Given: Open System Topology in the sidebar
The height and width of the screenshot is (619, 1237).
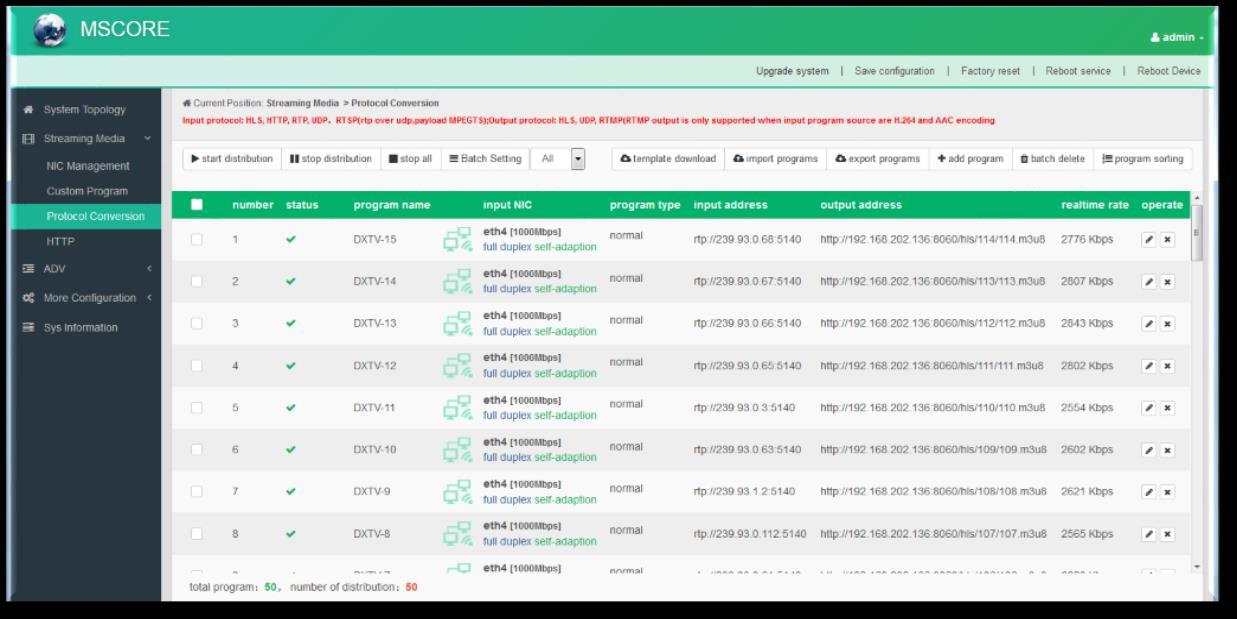Looking at the screenshot, I should 86,110.
